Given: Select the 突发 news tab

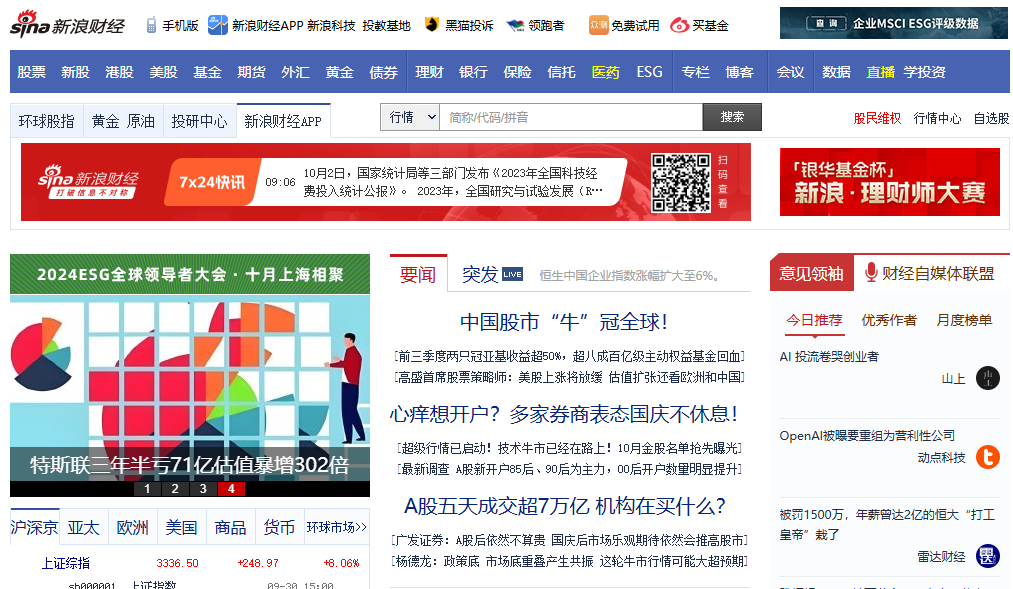Looking at the screenshot, I should [480, 274].
